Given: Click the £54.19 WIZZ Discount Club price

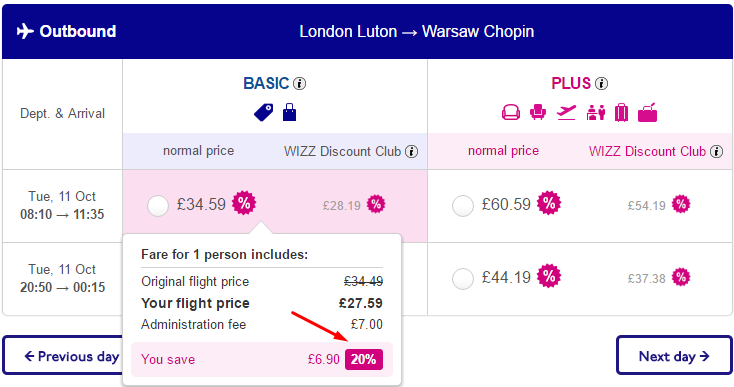Looking at the screenshot, I should (646, 206).
